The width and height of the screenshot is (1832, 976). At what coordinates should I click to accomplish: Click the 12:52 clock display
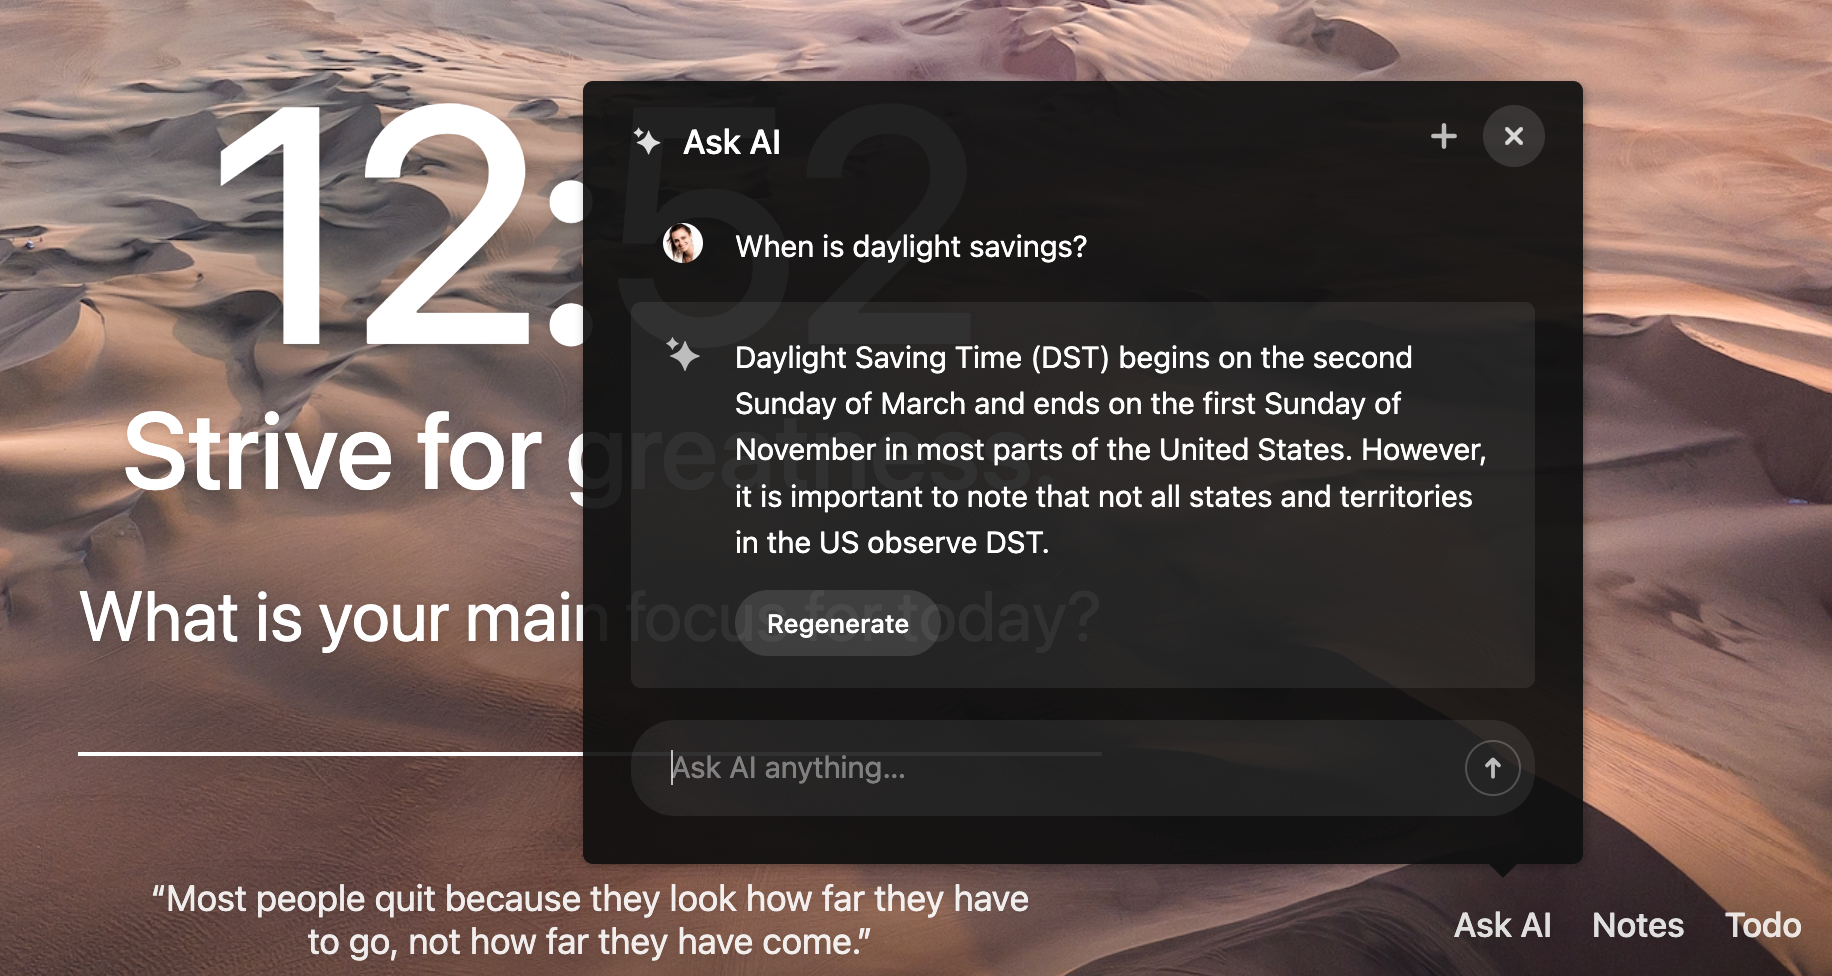click(400, 225)
